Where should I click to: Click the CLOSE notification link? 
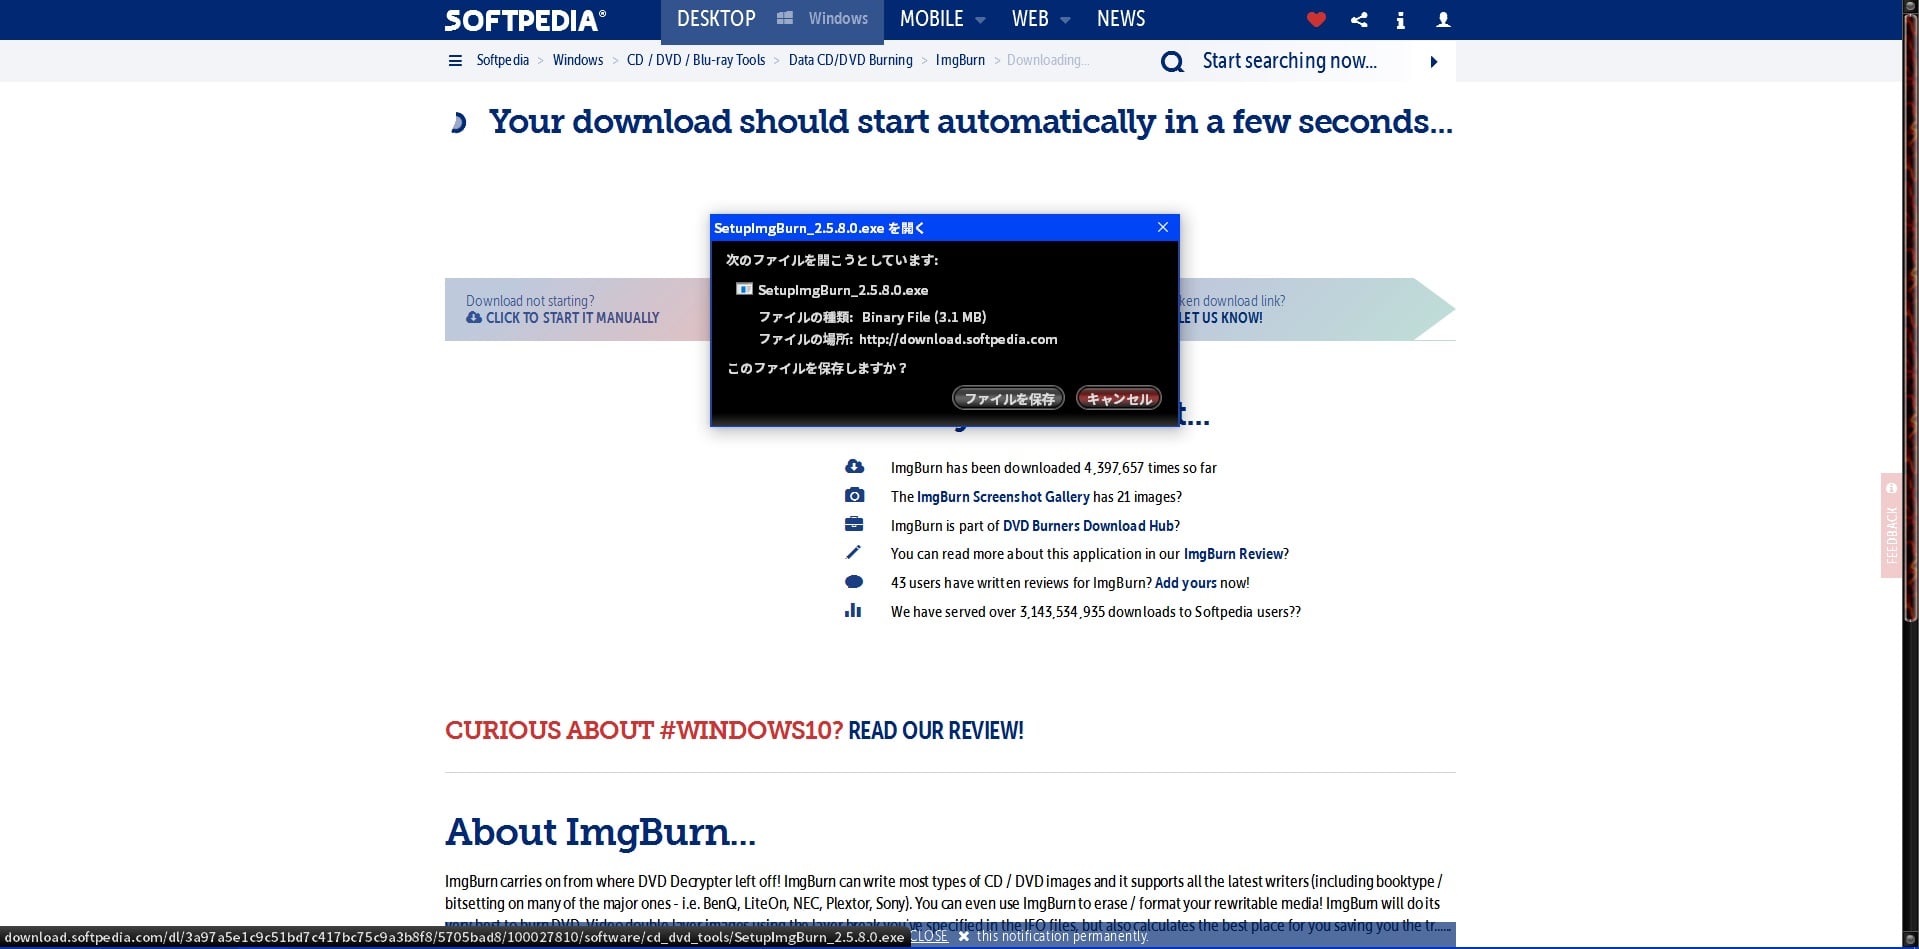(929, 936)
